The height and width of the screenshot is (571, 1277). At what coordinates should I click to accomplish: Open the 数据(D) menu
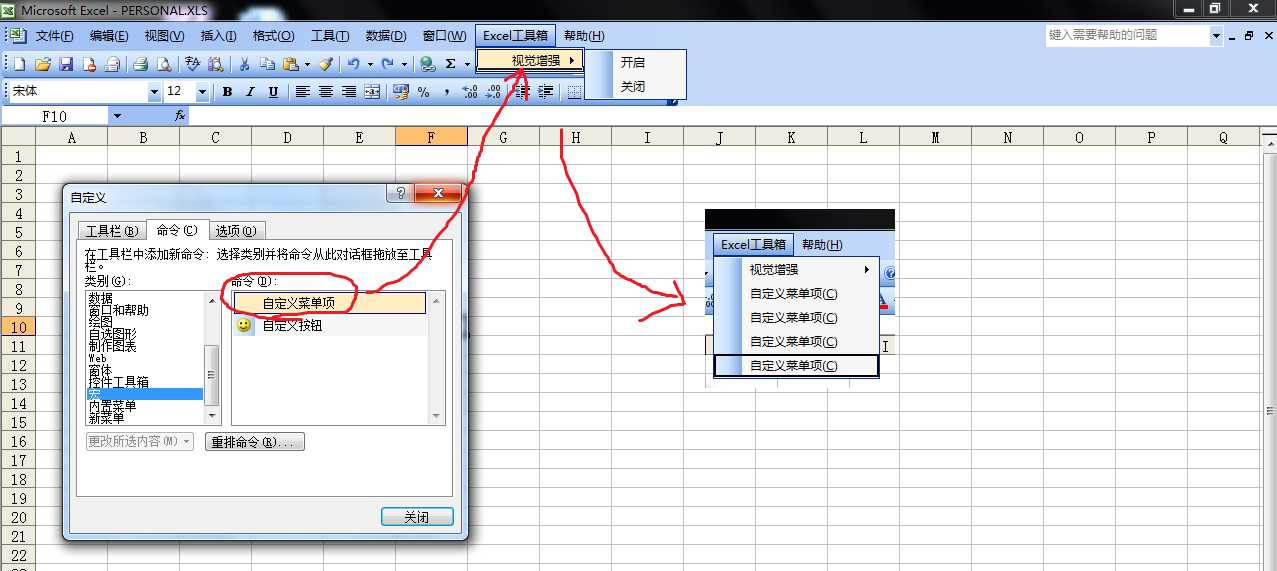point(386,36)
